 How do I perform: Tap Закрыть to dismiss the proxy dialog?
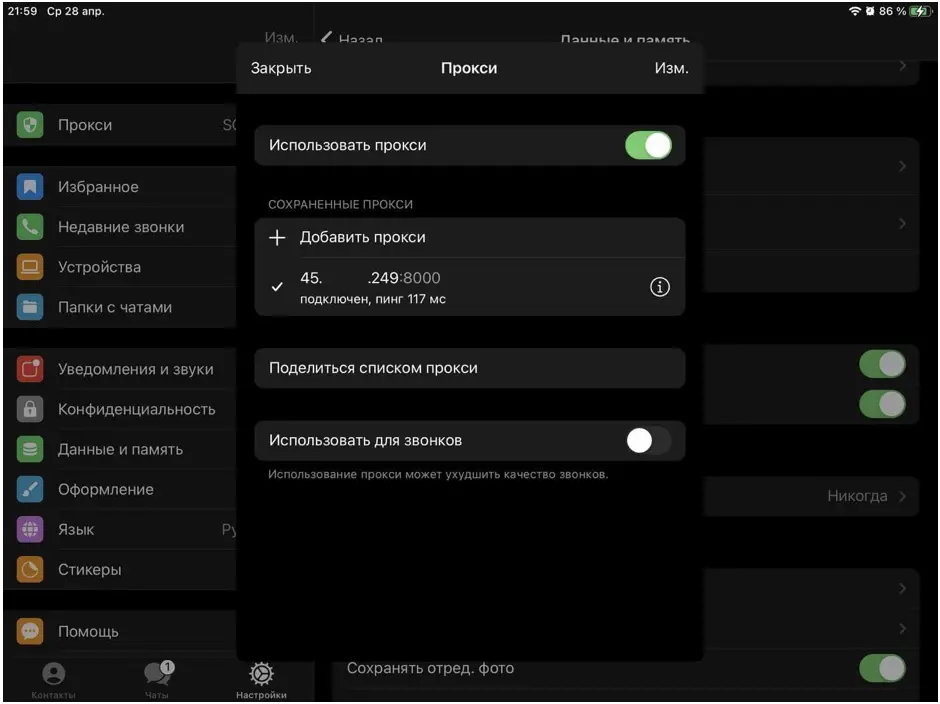point(281,67)
